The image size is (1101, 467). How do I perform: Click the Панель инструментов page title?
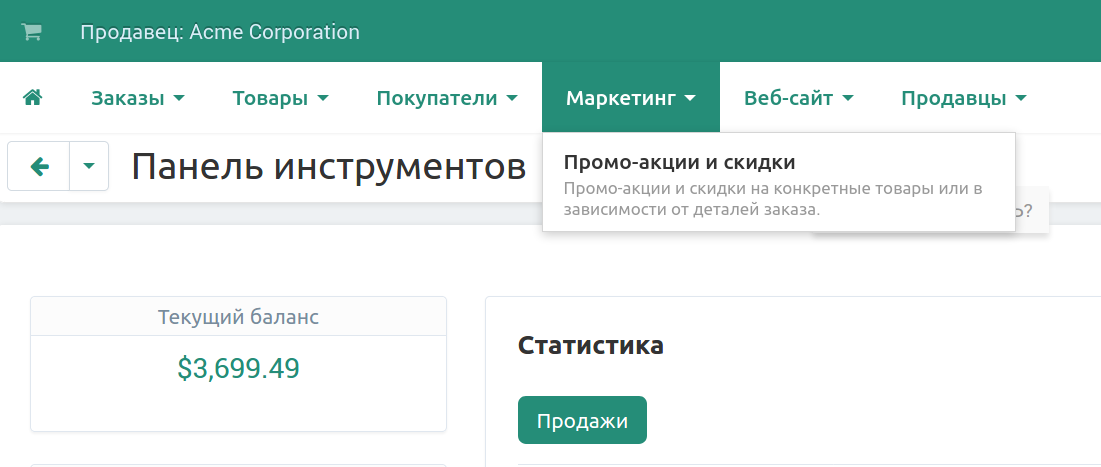(328, 167)
